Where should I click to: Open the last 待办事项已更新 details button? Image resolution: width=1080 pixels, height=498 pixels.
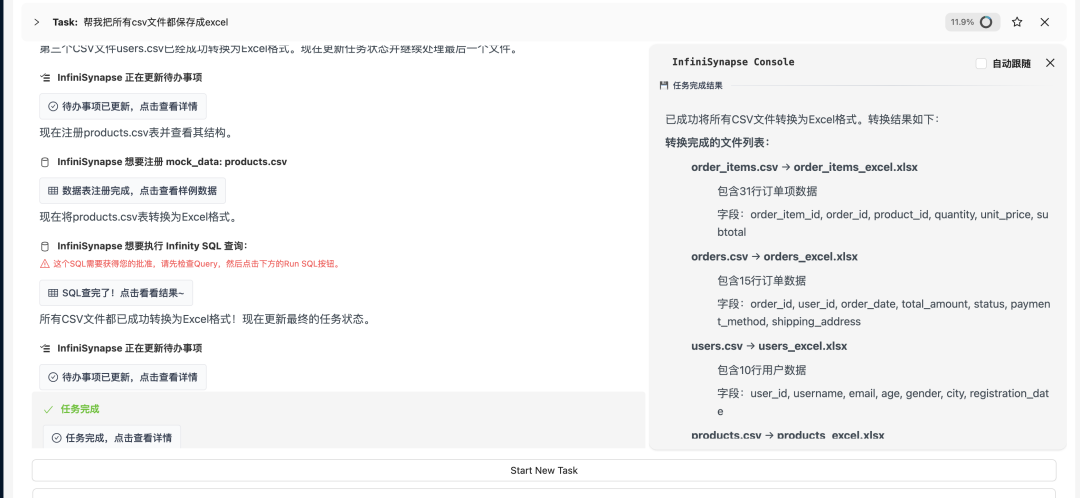coord(123,377)
